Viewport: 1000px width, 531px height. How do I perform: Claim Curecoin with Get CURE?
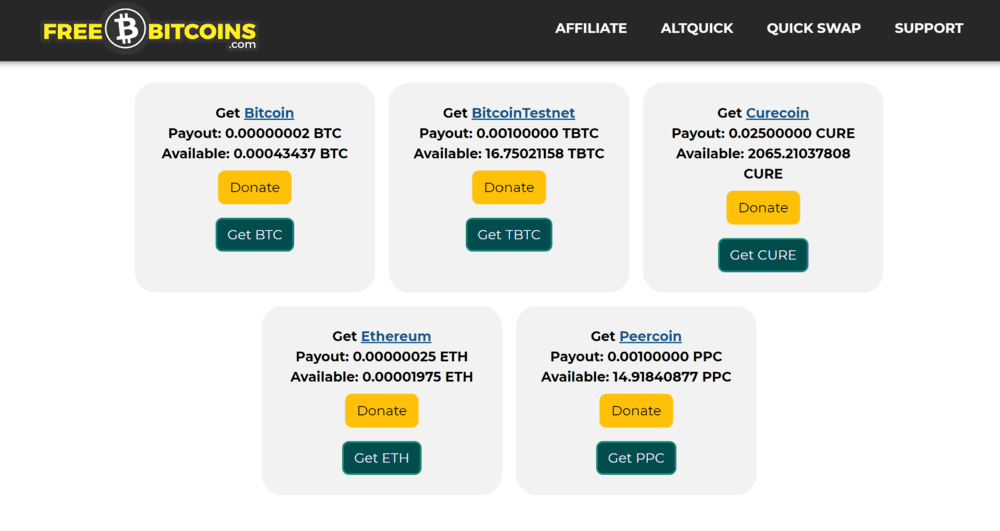point(763,255)
